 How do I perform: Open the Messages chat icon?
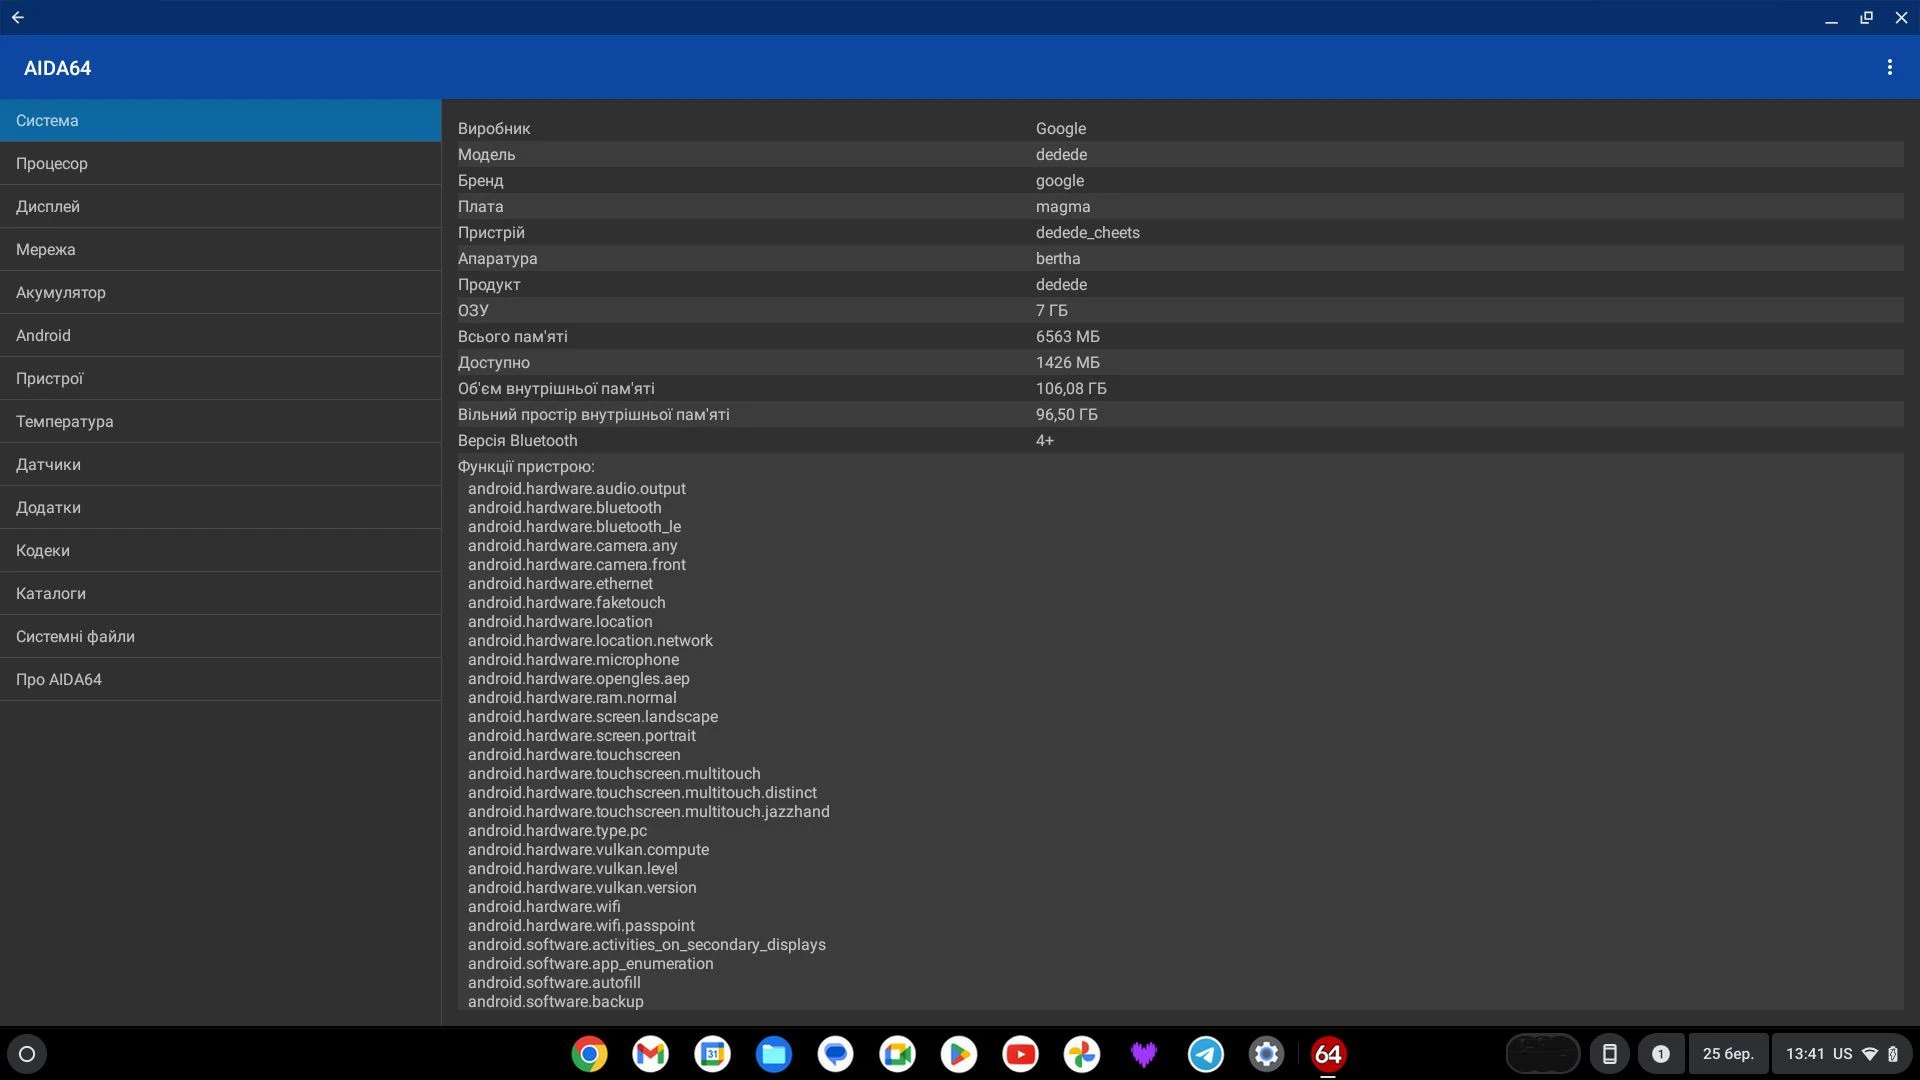tap(835, 1054)
